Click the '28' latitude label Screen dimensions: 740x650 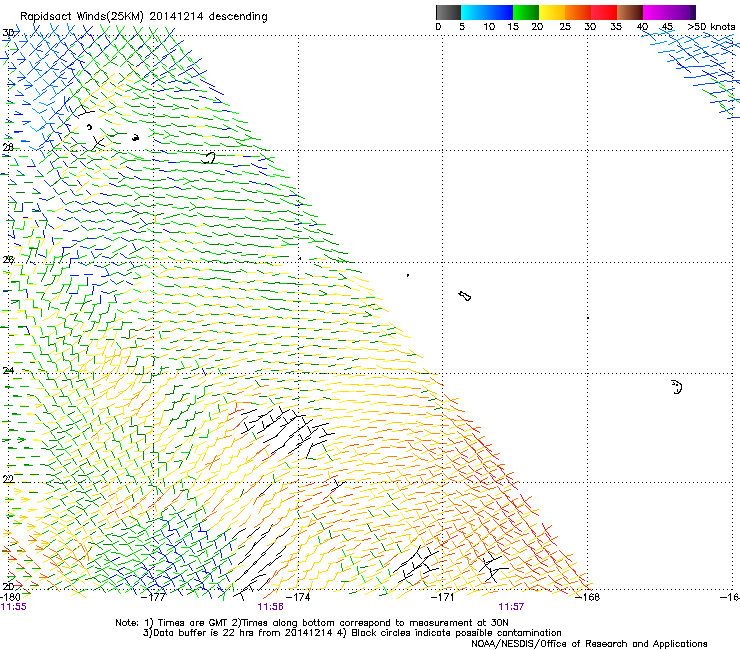pos(8,147)
